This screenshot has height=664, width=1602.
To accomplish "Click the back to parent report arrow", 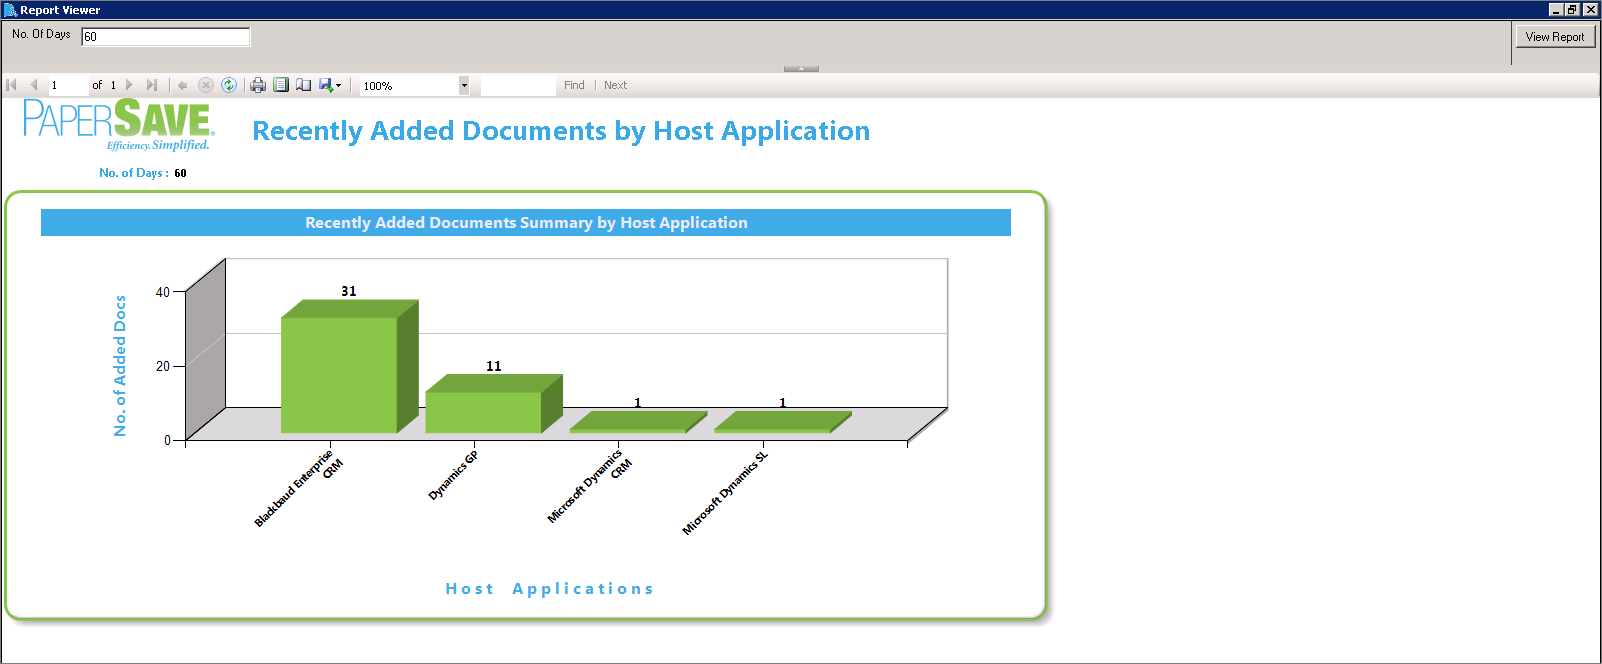I will [183, 85].
